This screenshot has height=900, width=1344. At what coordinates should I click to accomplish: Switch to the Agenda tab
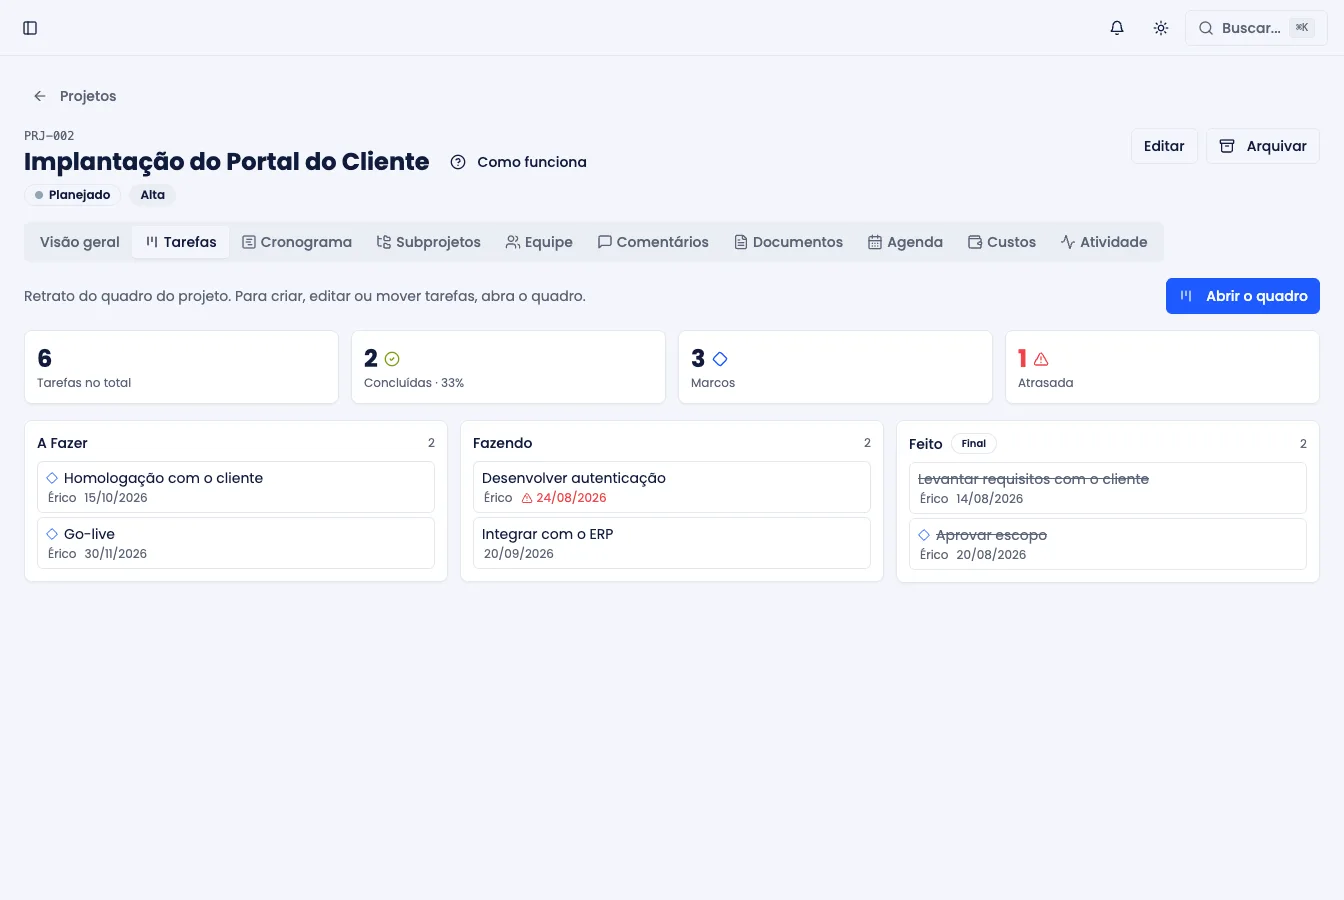(x=905, y=242)
